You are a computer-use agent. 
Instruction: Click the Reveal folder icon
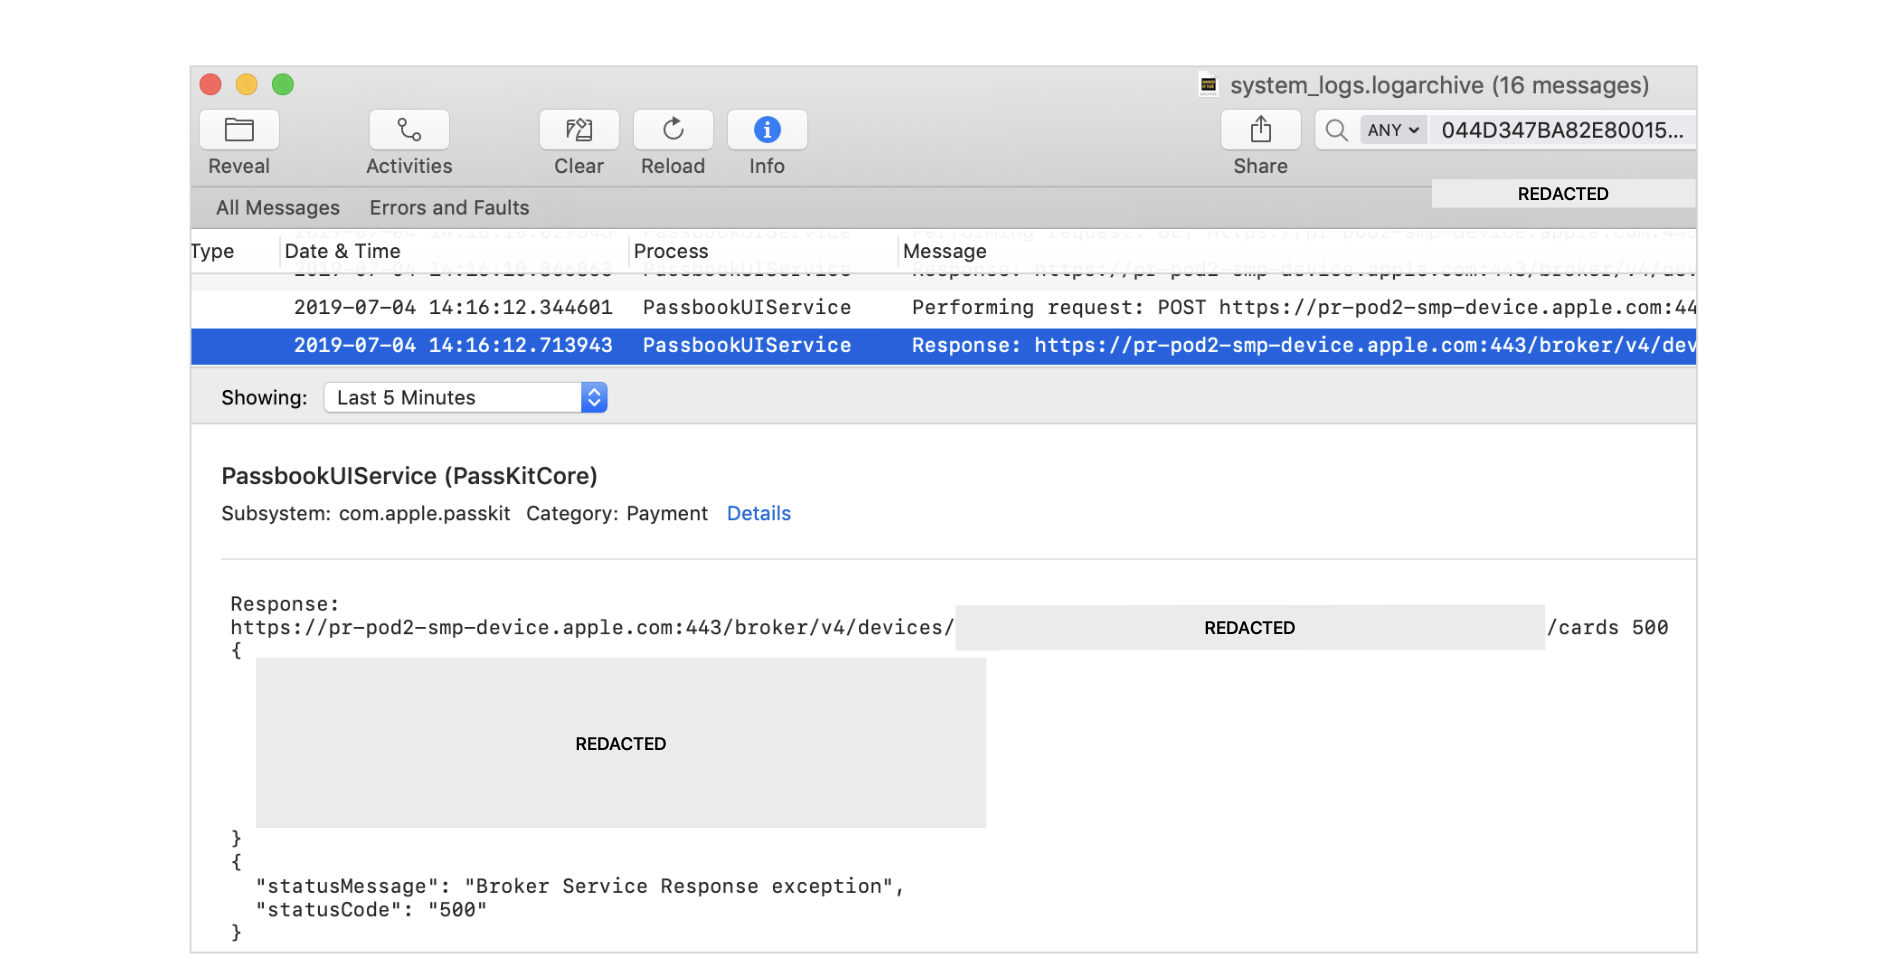[239, 130]
